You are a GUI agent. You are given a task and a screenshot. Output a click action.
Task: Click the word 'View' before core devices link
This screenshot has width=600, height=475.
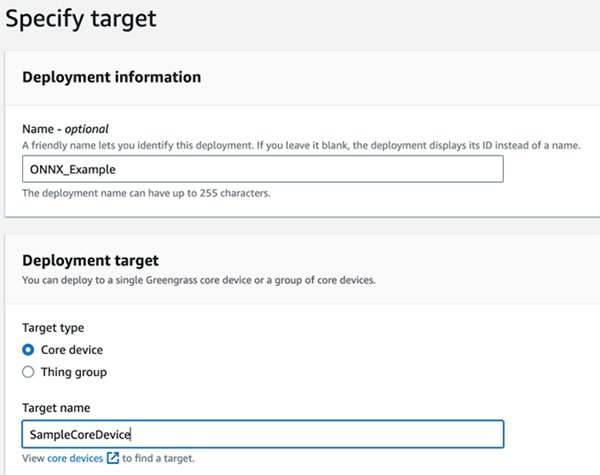(33, 457)
